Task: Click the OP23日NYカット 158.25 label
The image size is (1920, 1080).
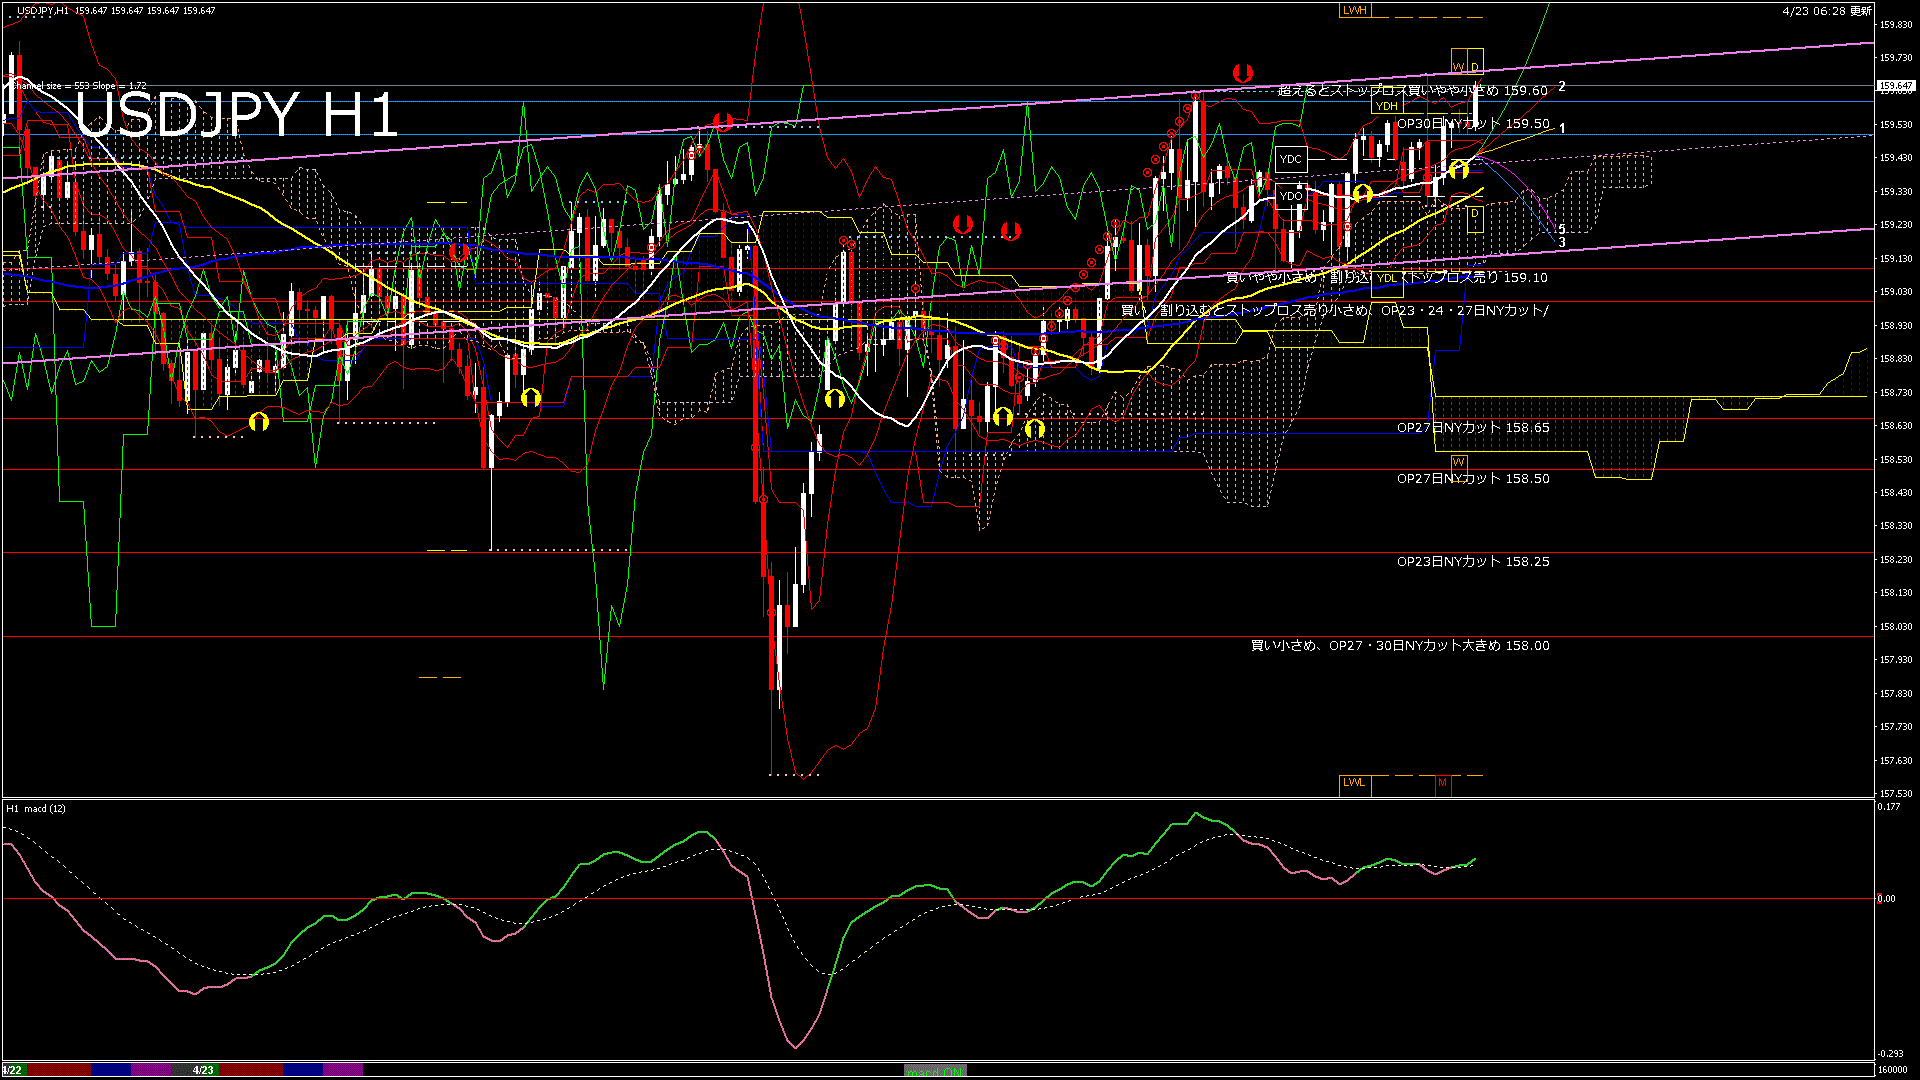Action: [x=1473, y=562]
